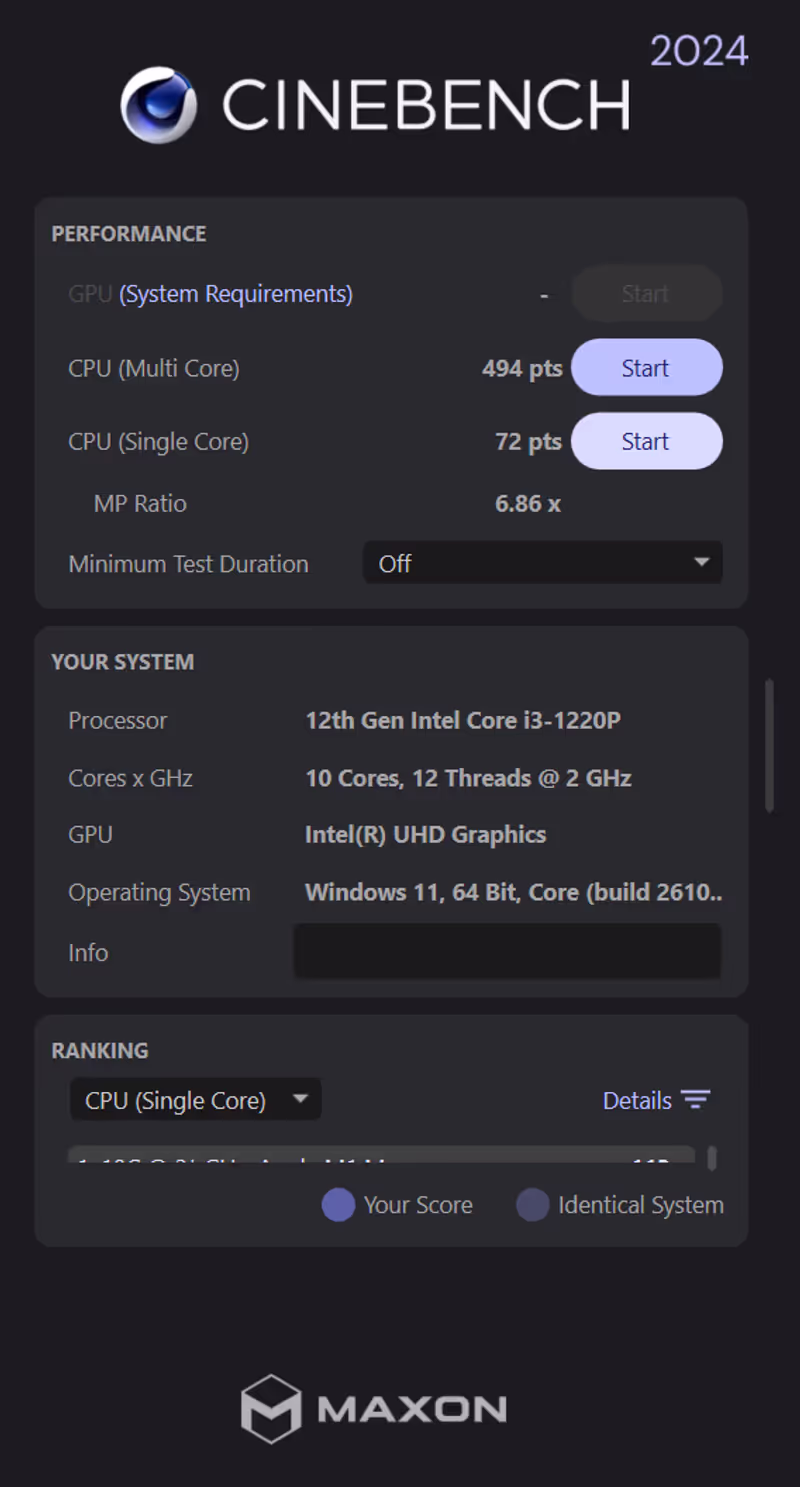Click the CINEBENCH title text

pos(426,105)
